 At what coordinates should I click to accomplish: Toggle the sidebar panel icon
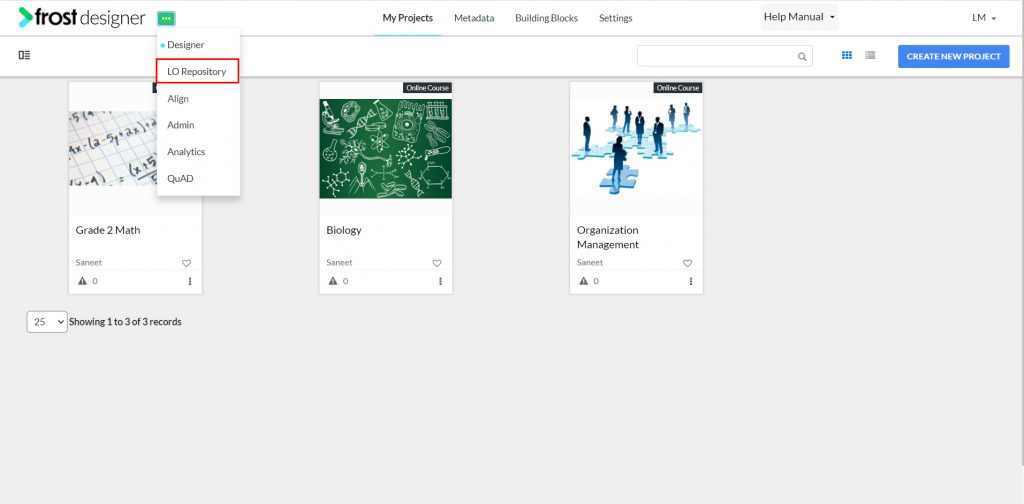[x=24, y=55]
